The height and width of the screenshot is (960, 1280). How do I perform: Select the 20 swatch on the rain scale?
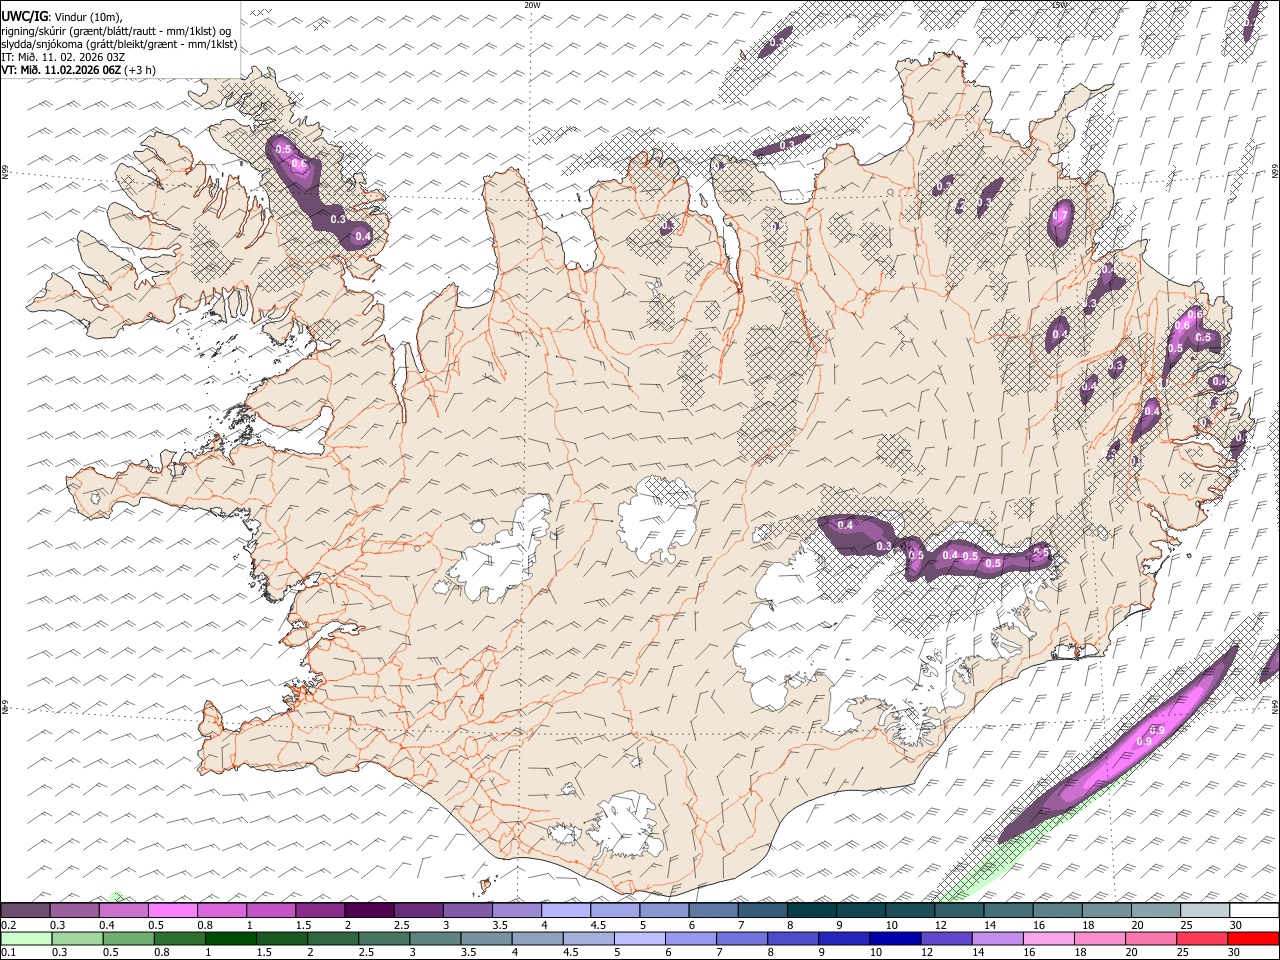point(1151,938)
